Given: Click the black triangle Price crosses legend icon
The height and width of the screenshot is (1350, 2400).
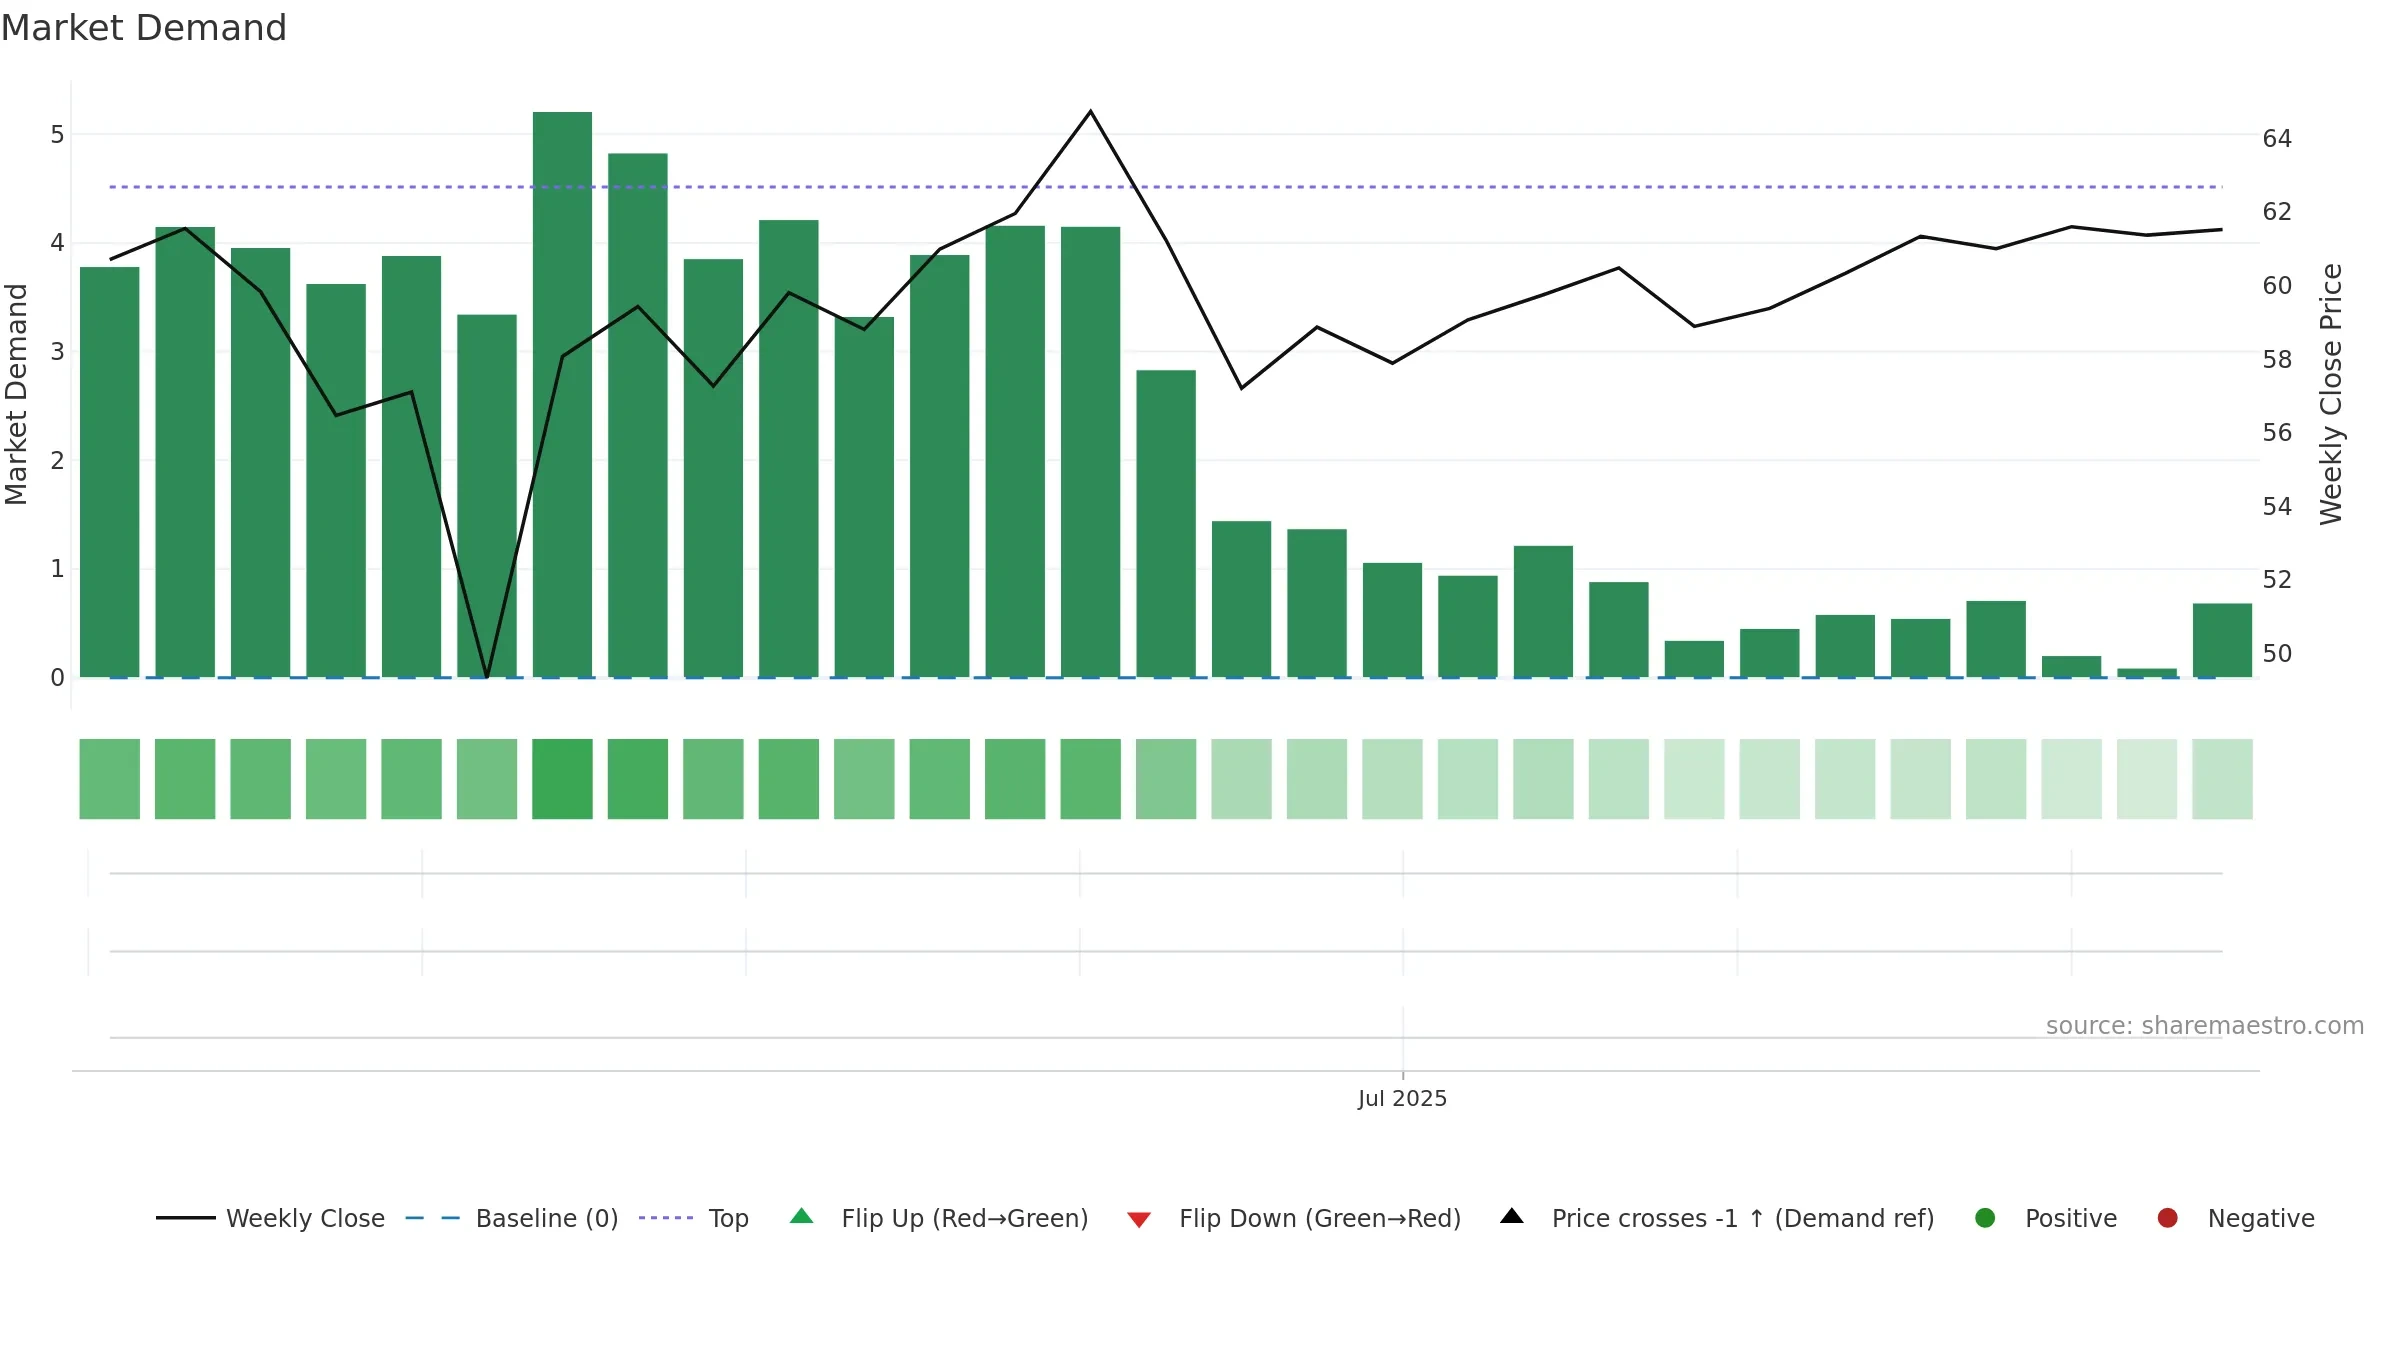Looking at the screenshot, I should point(1512,1217).
